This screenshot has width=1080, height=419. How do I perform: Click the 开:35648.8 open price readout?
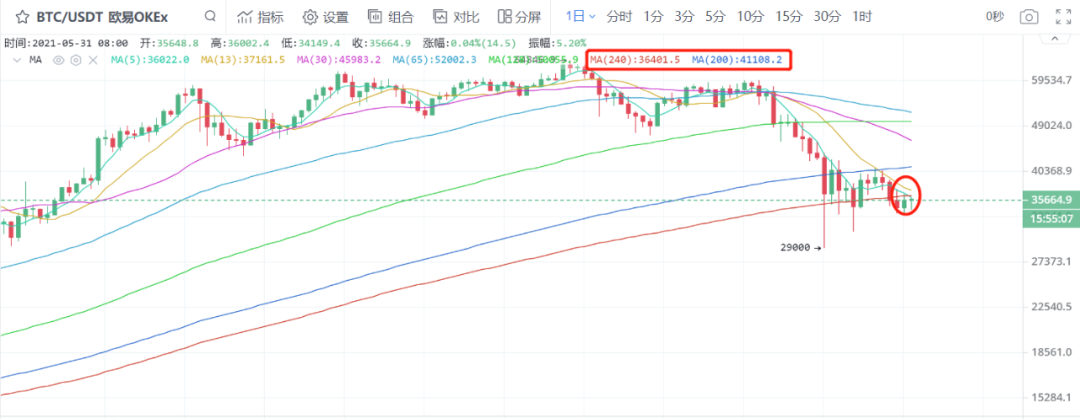(x=169, y=43)
